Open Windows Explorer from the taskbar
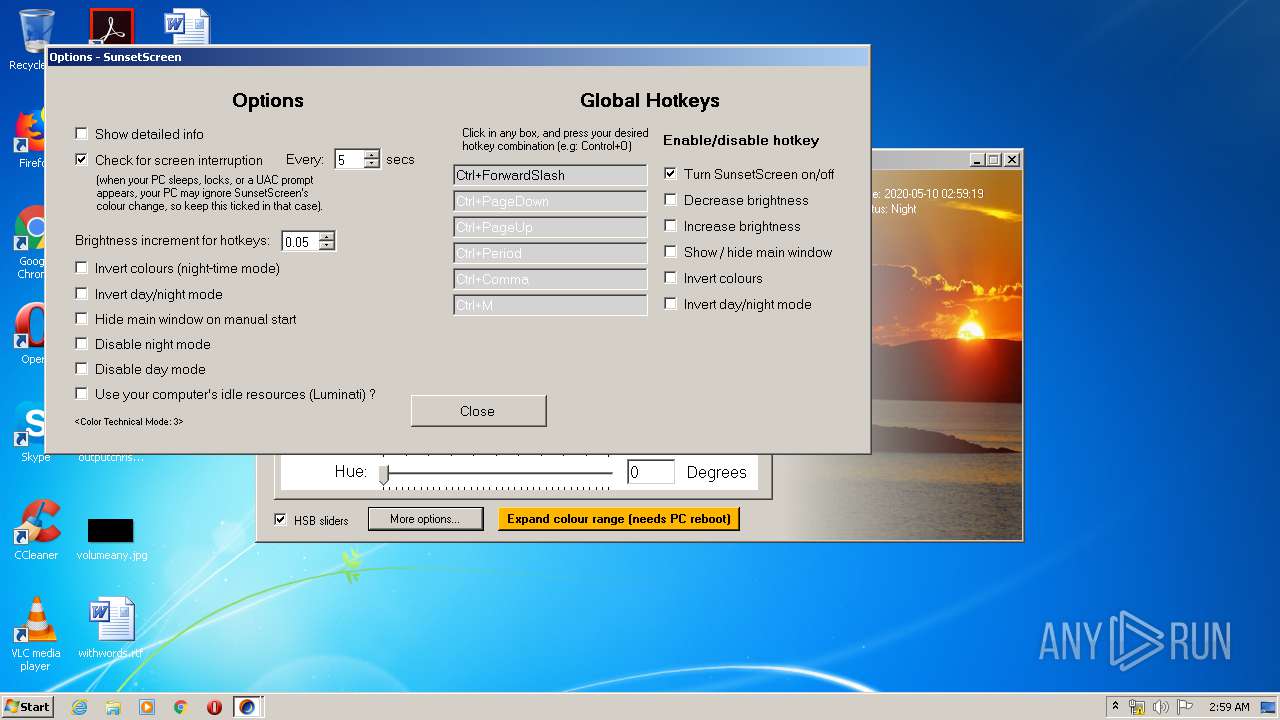This screenshot has width=1280, height=720. pyautogui.click(x=113, y=707)
